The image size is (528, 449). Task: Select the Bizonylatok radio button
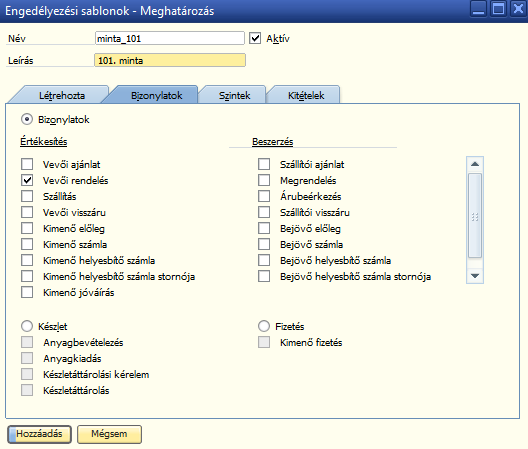27,119
